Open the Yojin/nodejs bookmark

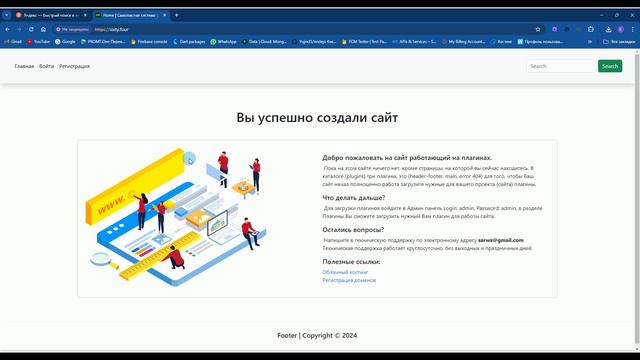tap(314, 42)
